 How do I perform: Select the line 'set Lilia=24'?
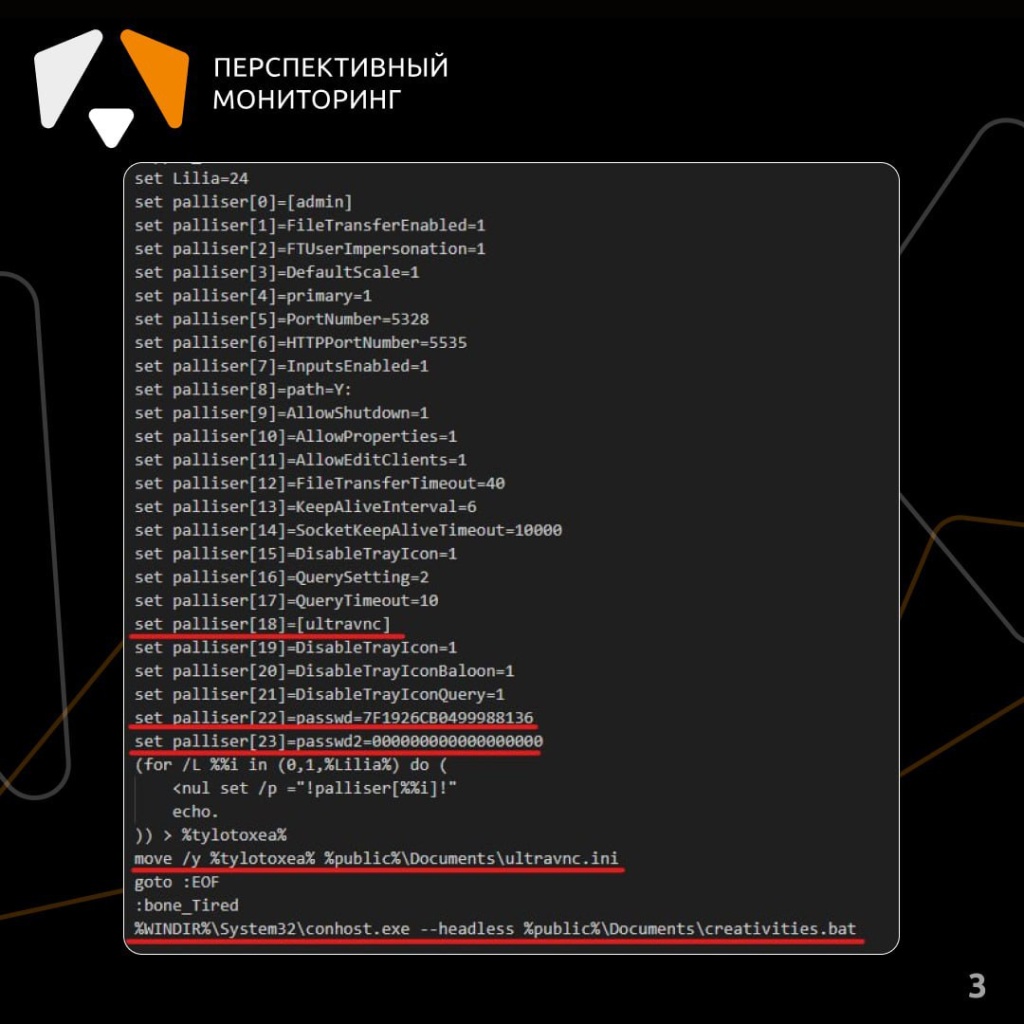pos(191,178)
